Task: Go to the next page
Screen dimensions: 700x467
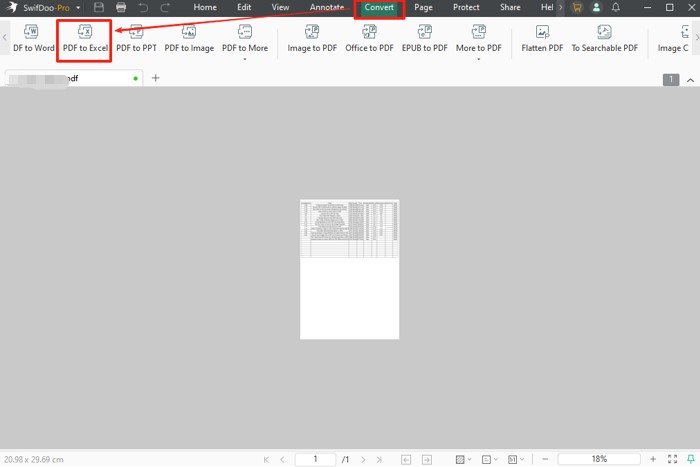Action: [x=363, y=459]
